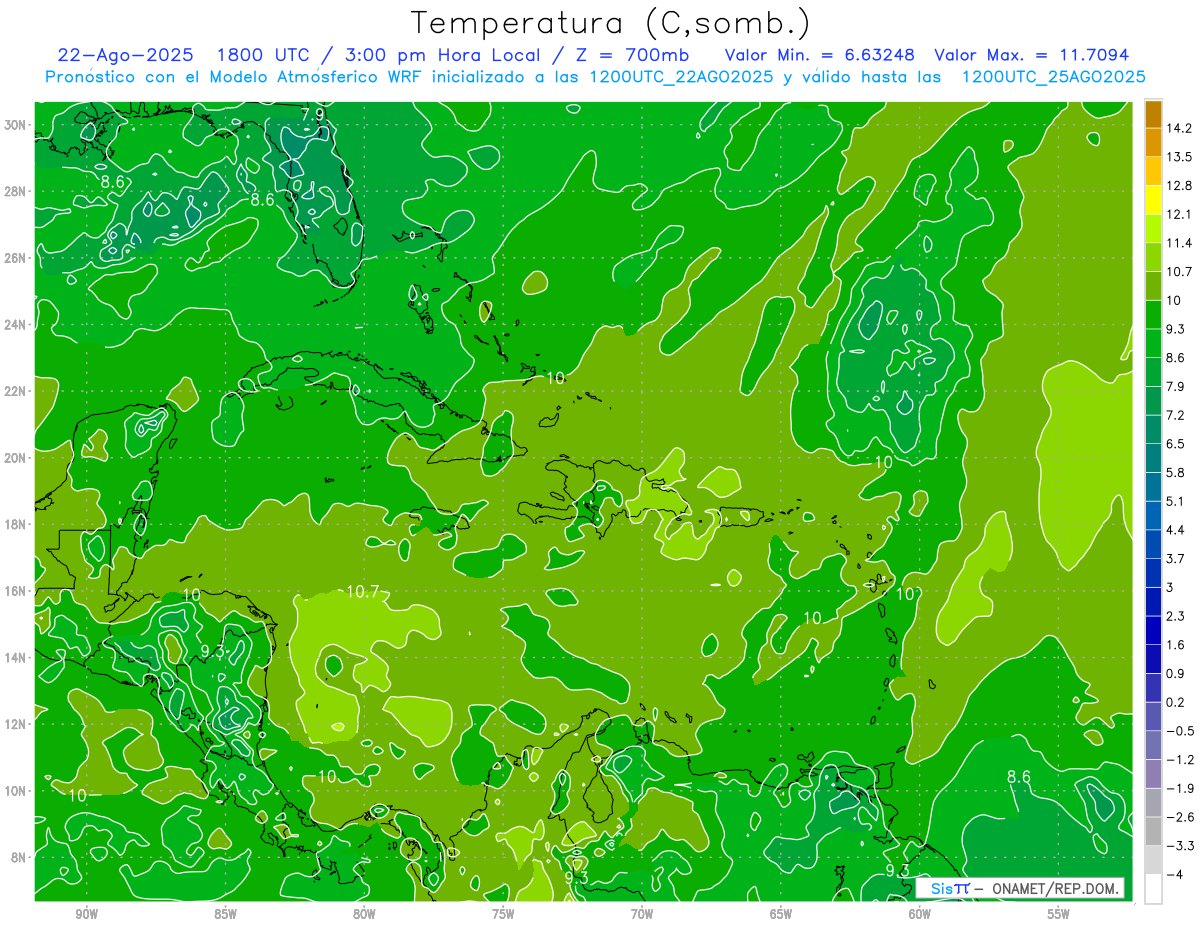Click the '80W' longitude axis label

pos(364,914)
